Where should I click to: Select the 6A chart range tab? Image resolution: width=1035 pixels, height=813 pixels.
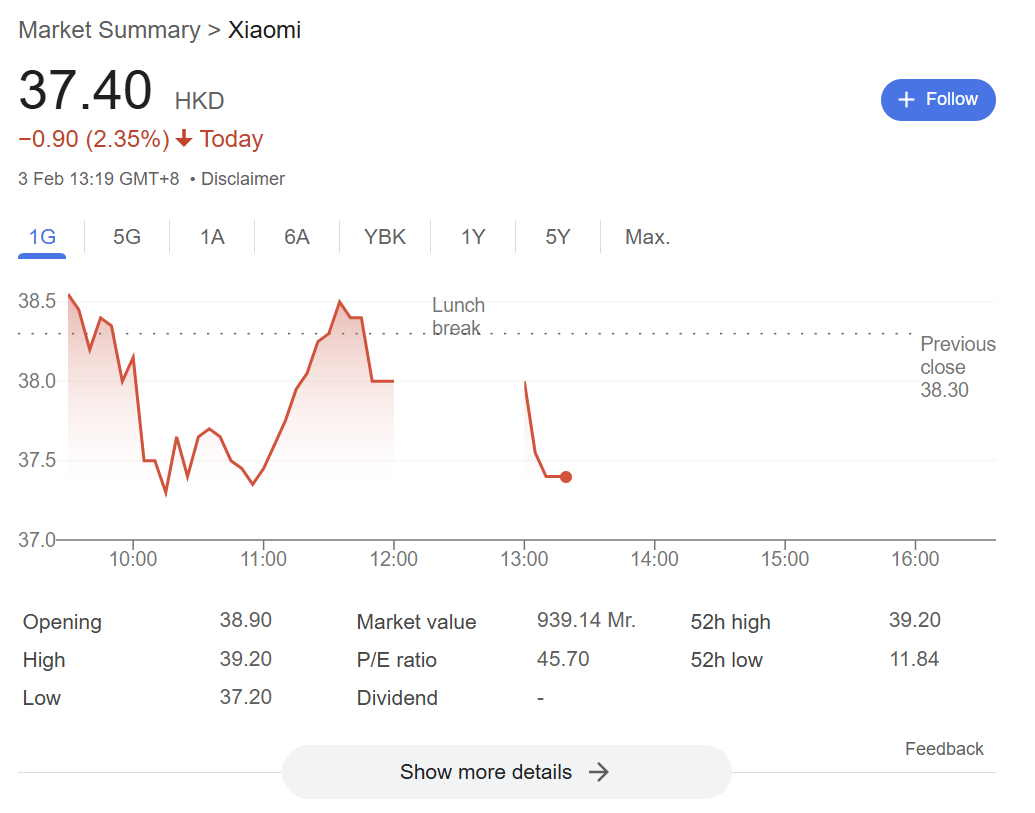coord(296,236)
